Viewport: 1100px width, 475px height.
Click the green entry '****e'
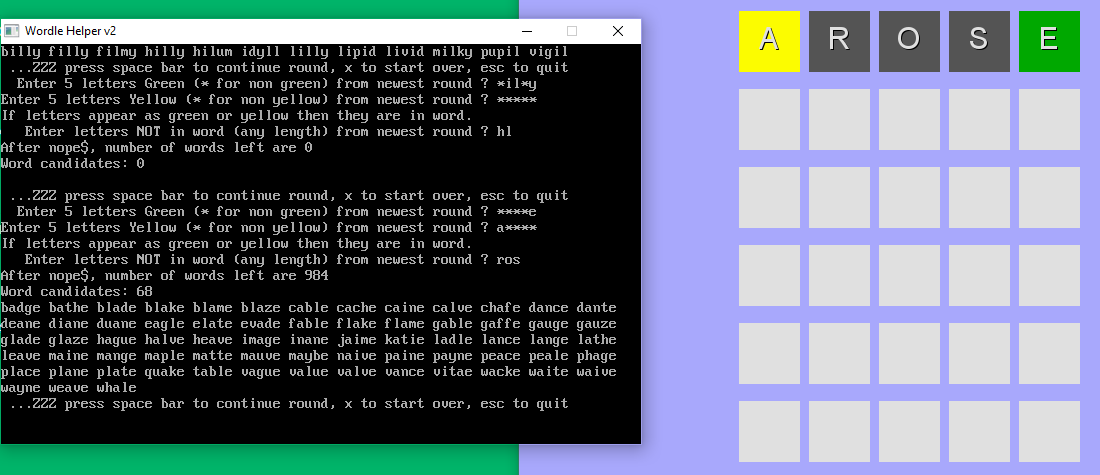516,212
